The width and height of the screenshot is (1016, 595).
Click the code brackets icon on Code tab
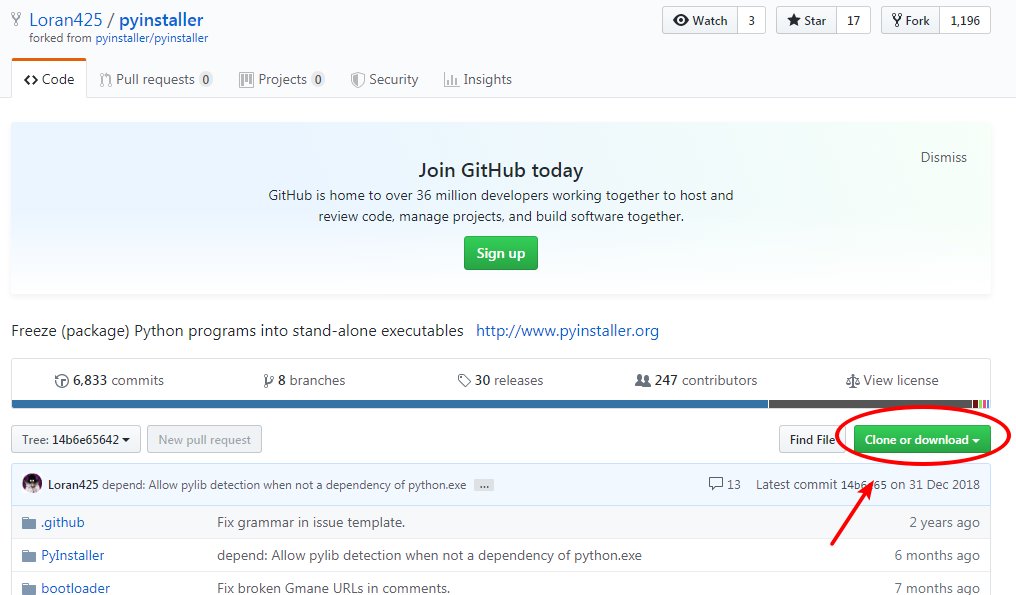coord(30,80)
